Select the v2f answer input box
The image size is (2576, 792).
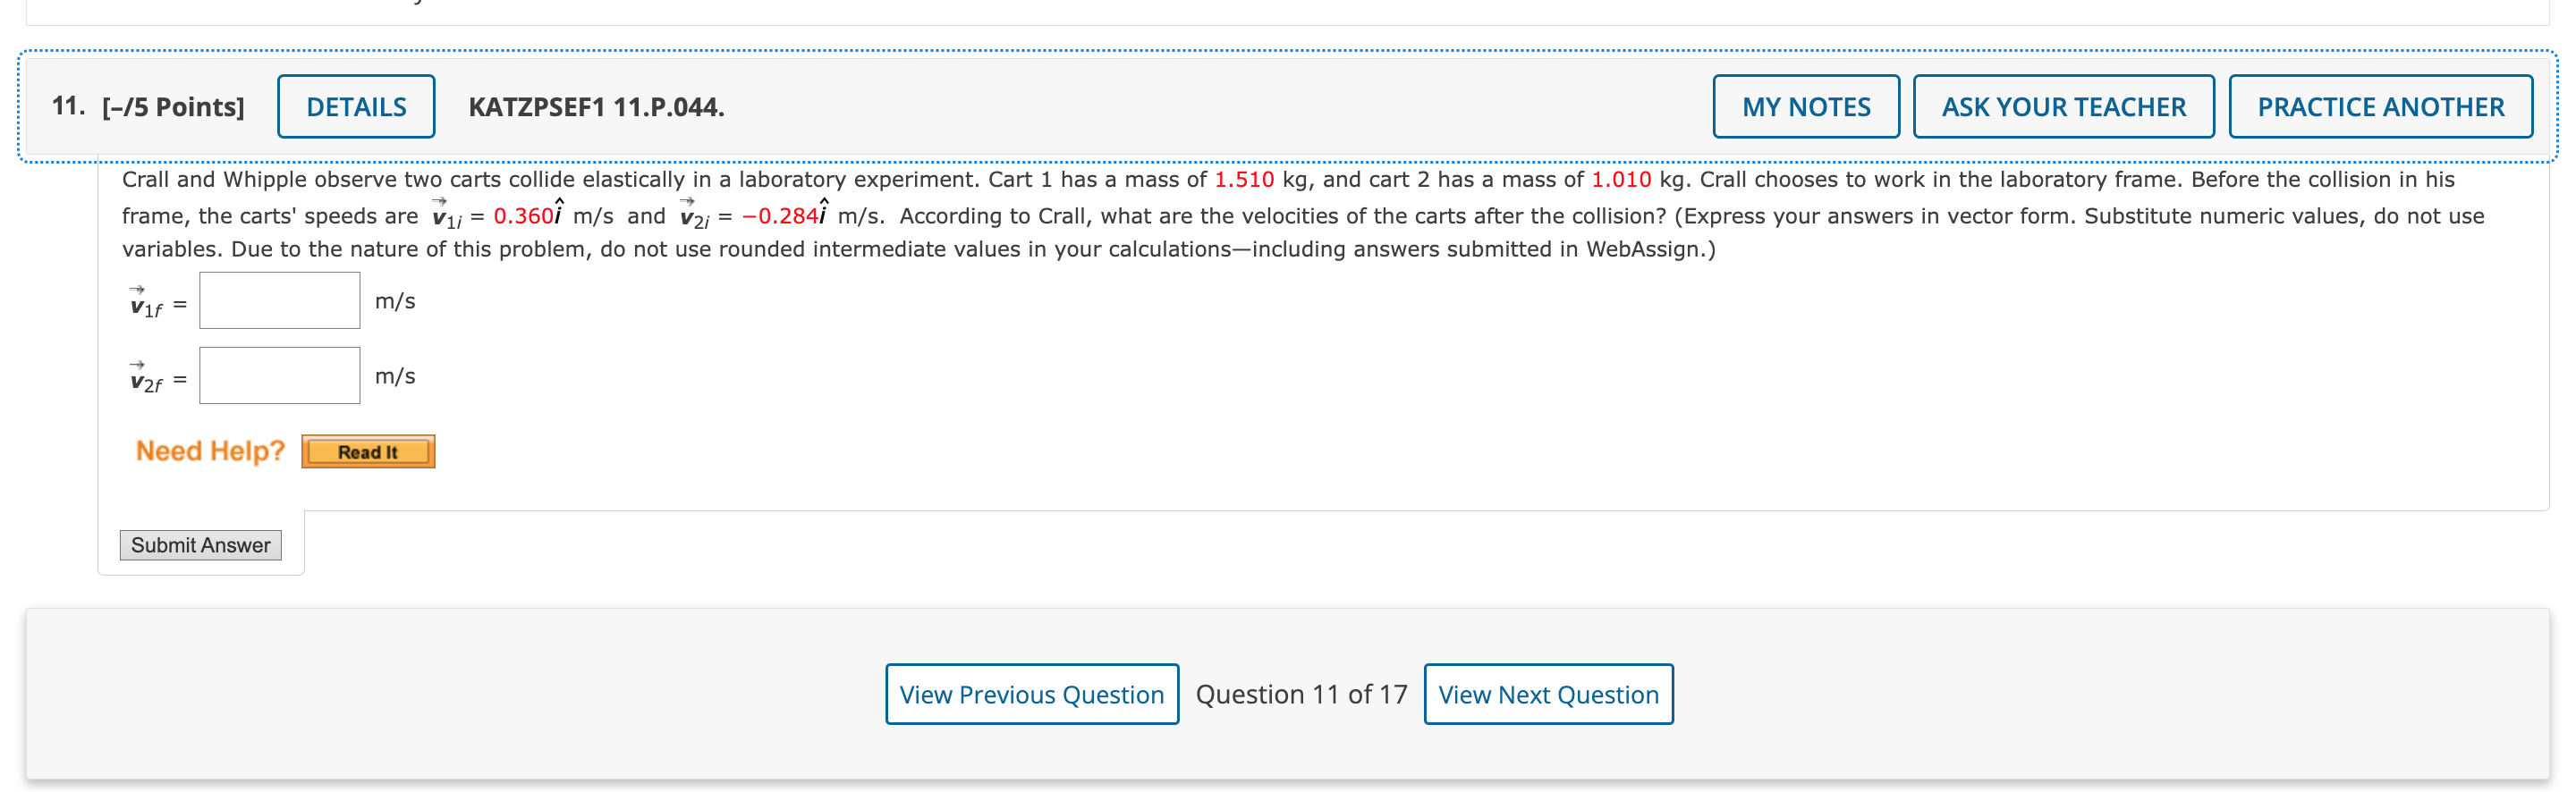coord(279,374)
